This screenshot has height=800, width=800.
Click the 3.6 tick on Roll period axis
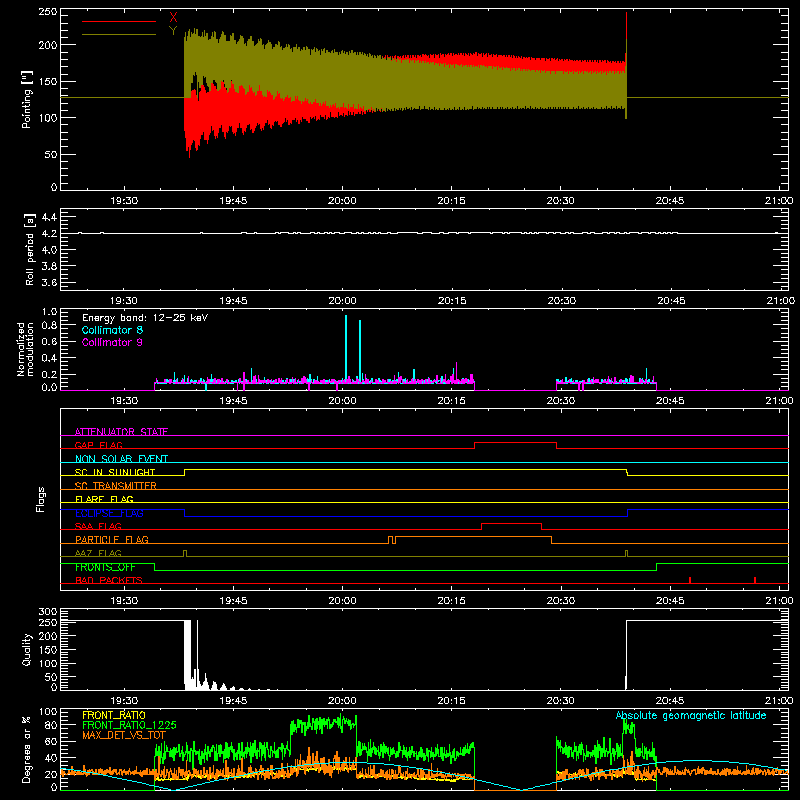pyautogui.click(x=49, y=282)
